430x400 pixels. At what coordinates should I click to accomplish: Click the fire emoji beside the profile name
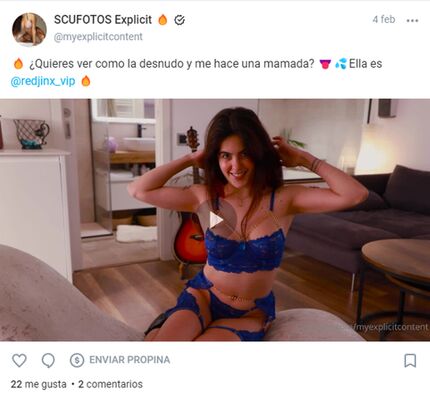click(x=163, y=20)
